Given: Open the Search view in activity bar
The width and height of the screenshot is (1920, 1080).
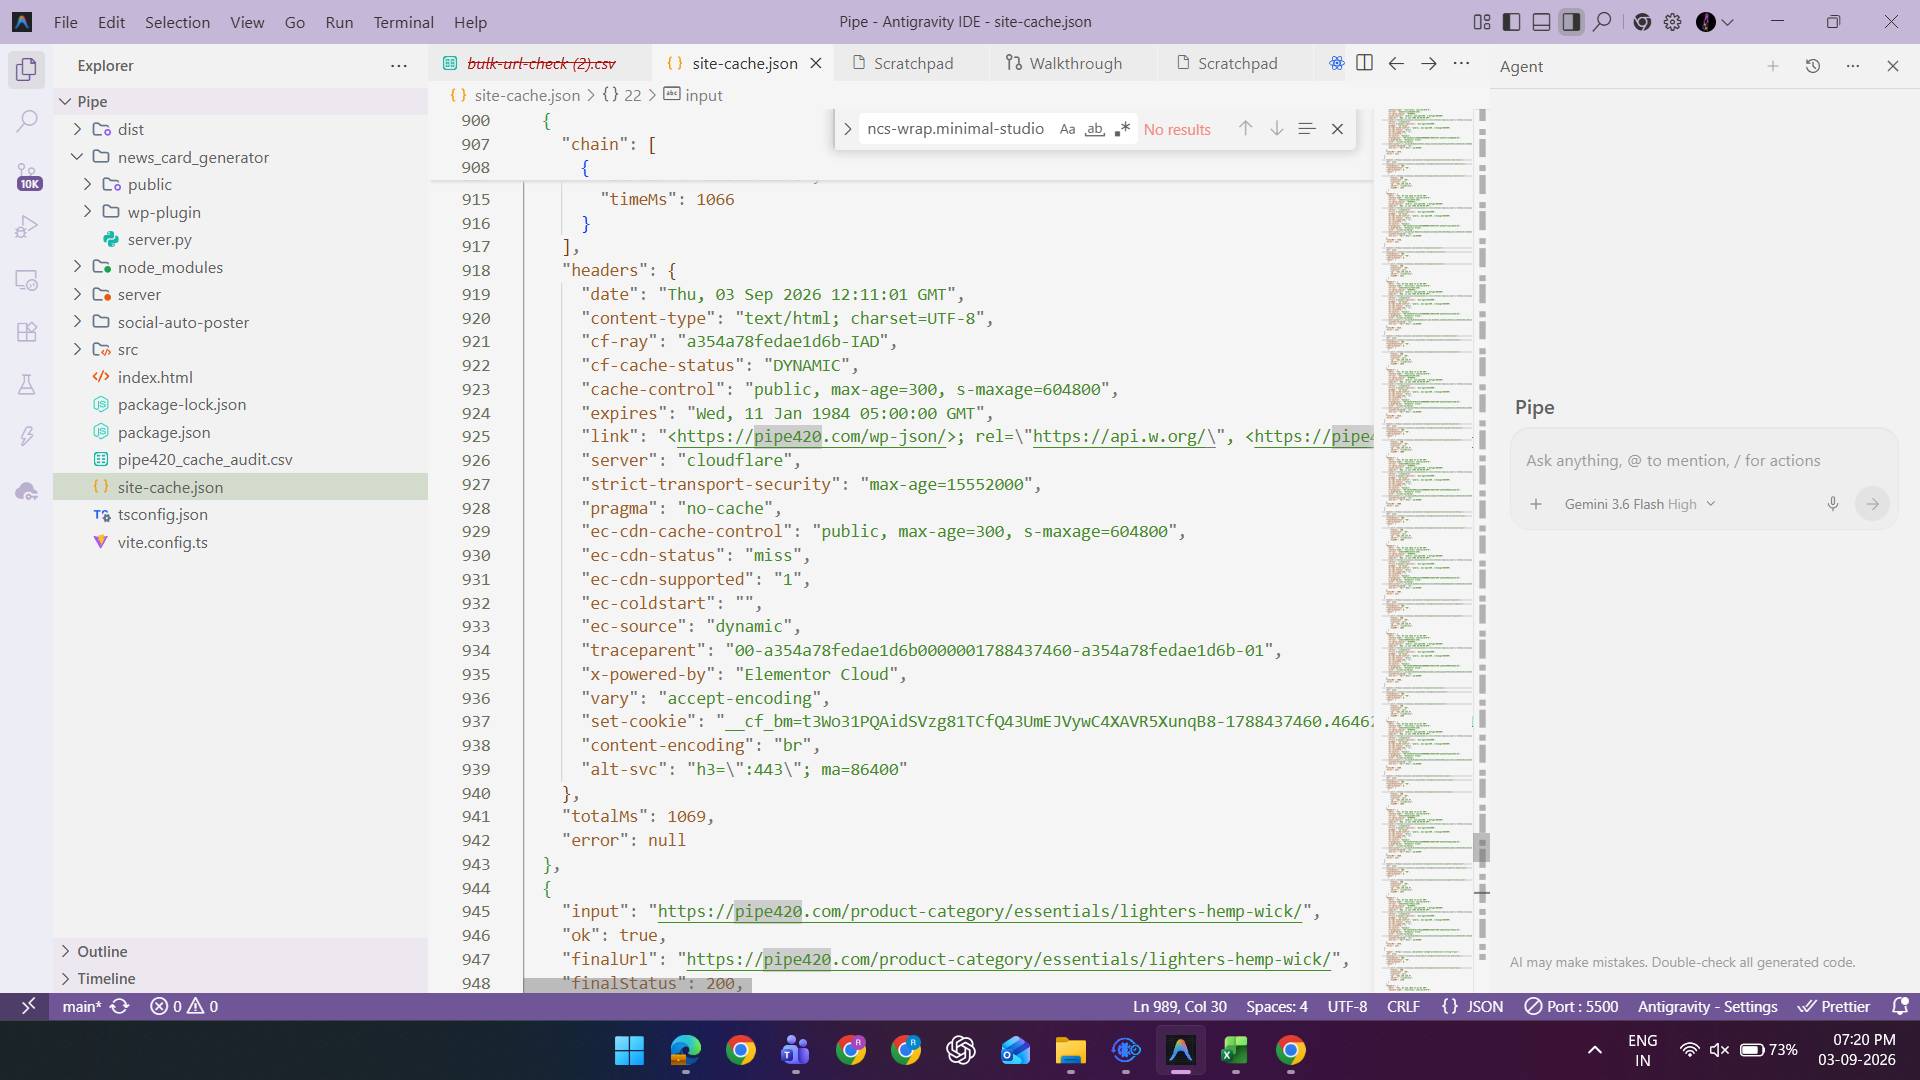Looking at the screenshot, I should point(27,121).
